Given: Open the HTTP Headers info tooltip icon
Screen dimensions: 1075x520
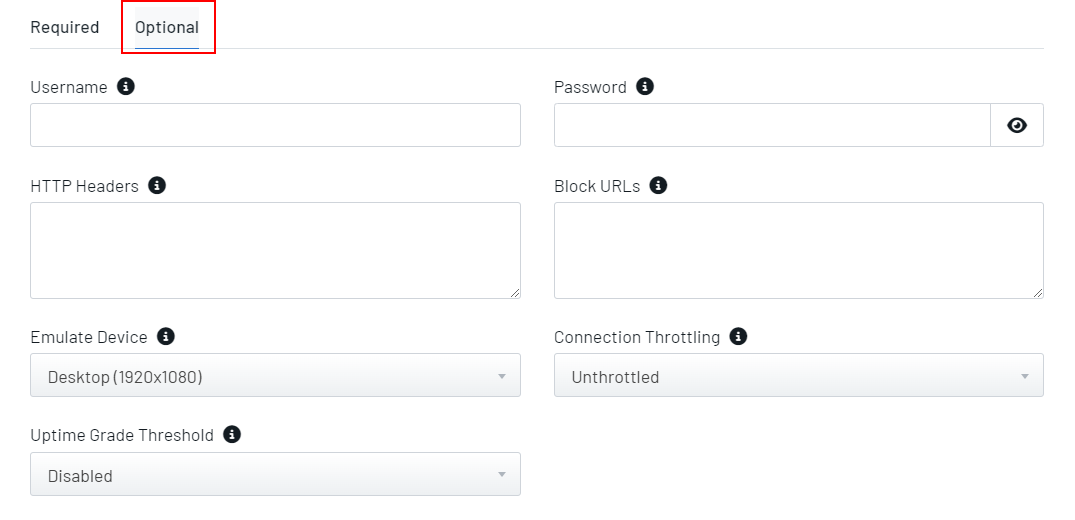Looking at the screenshot, I should coord(157,185).
